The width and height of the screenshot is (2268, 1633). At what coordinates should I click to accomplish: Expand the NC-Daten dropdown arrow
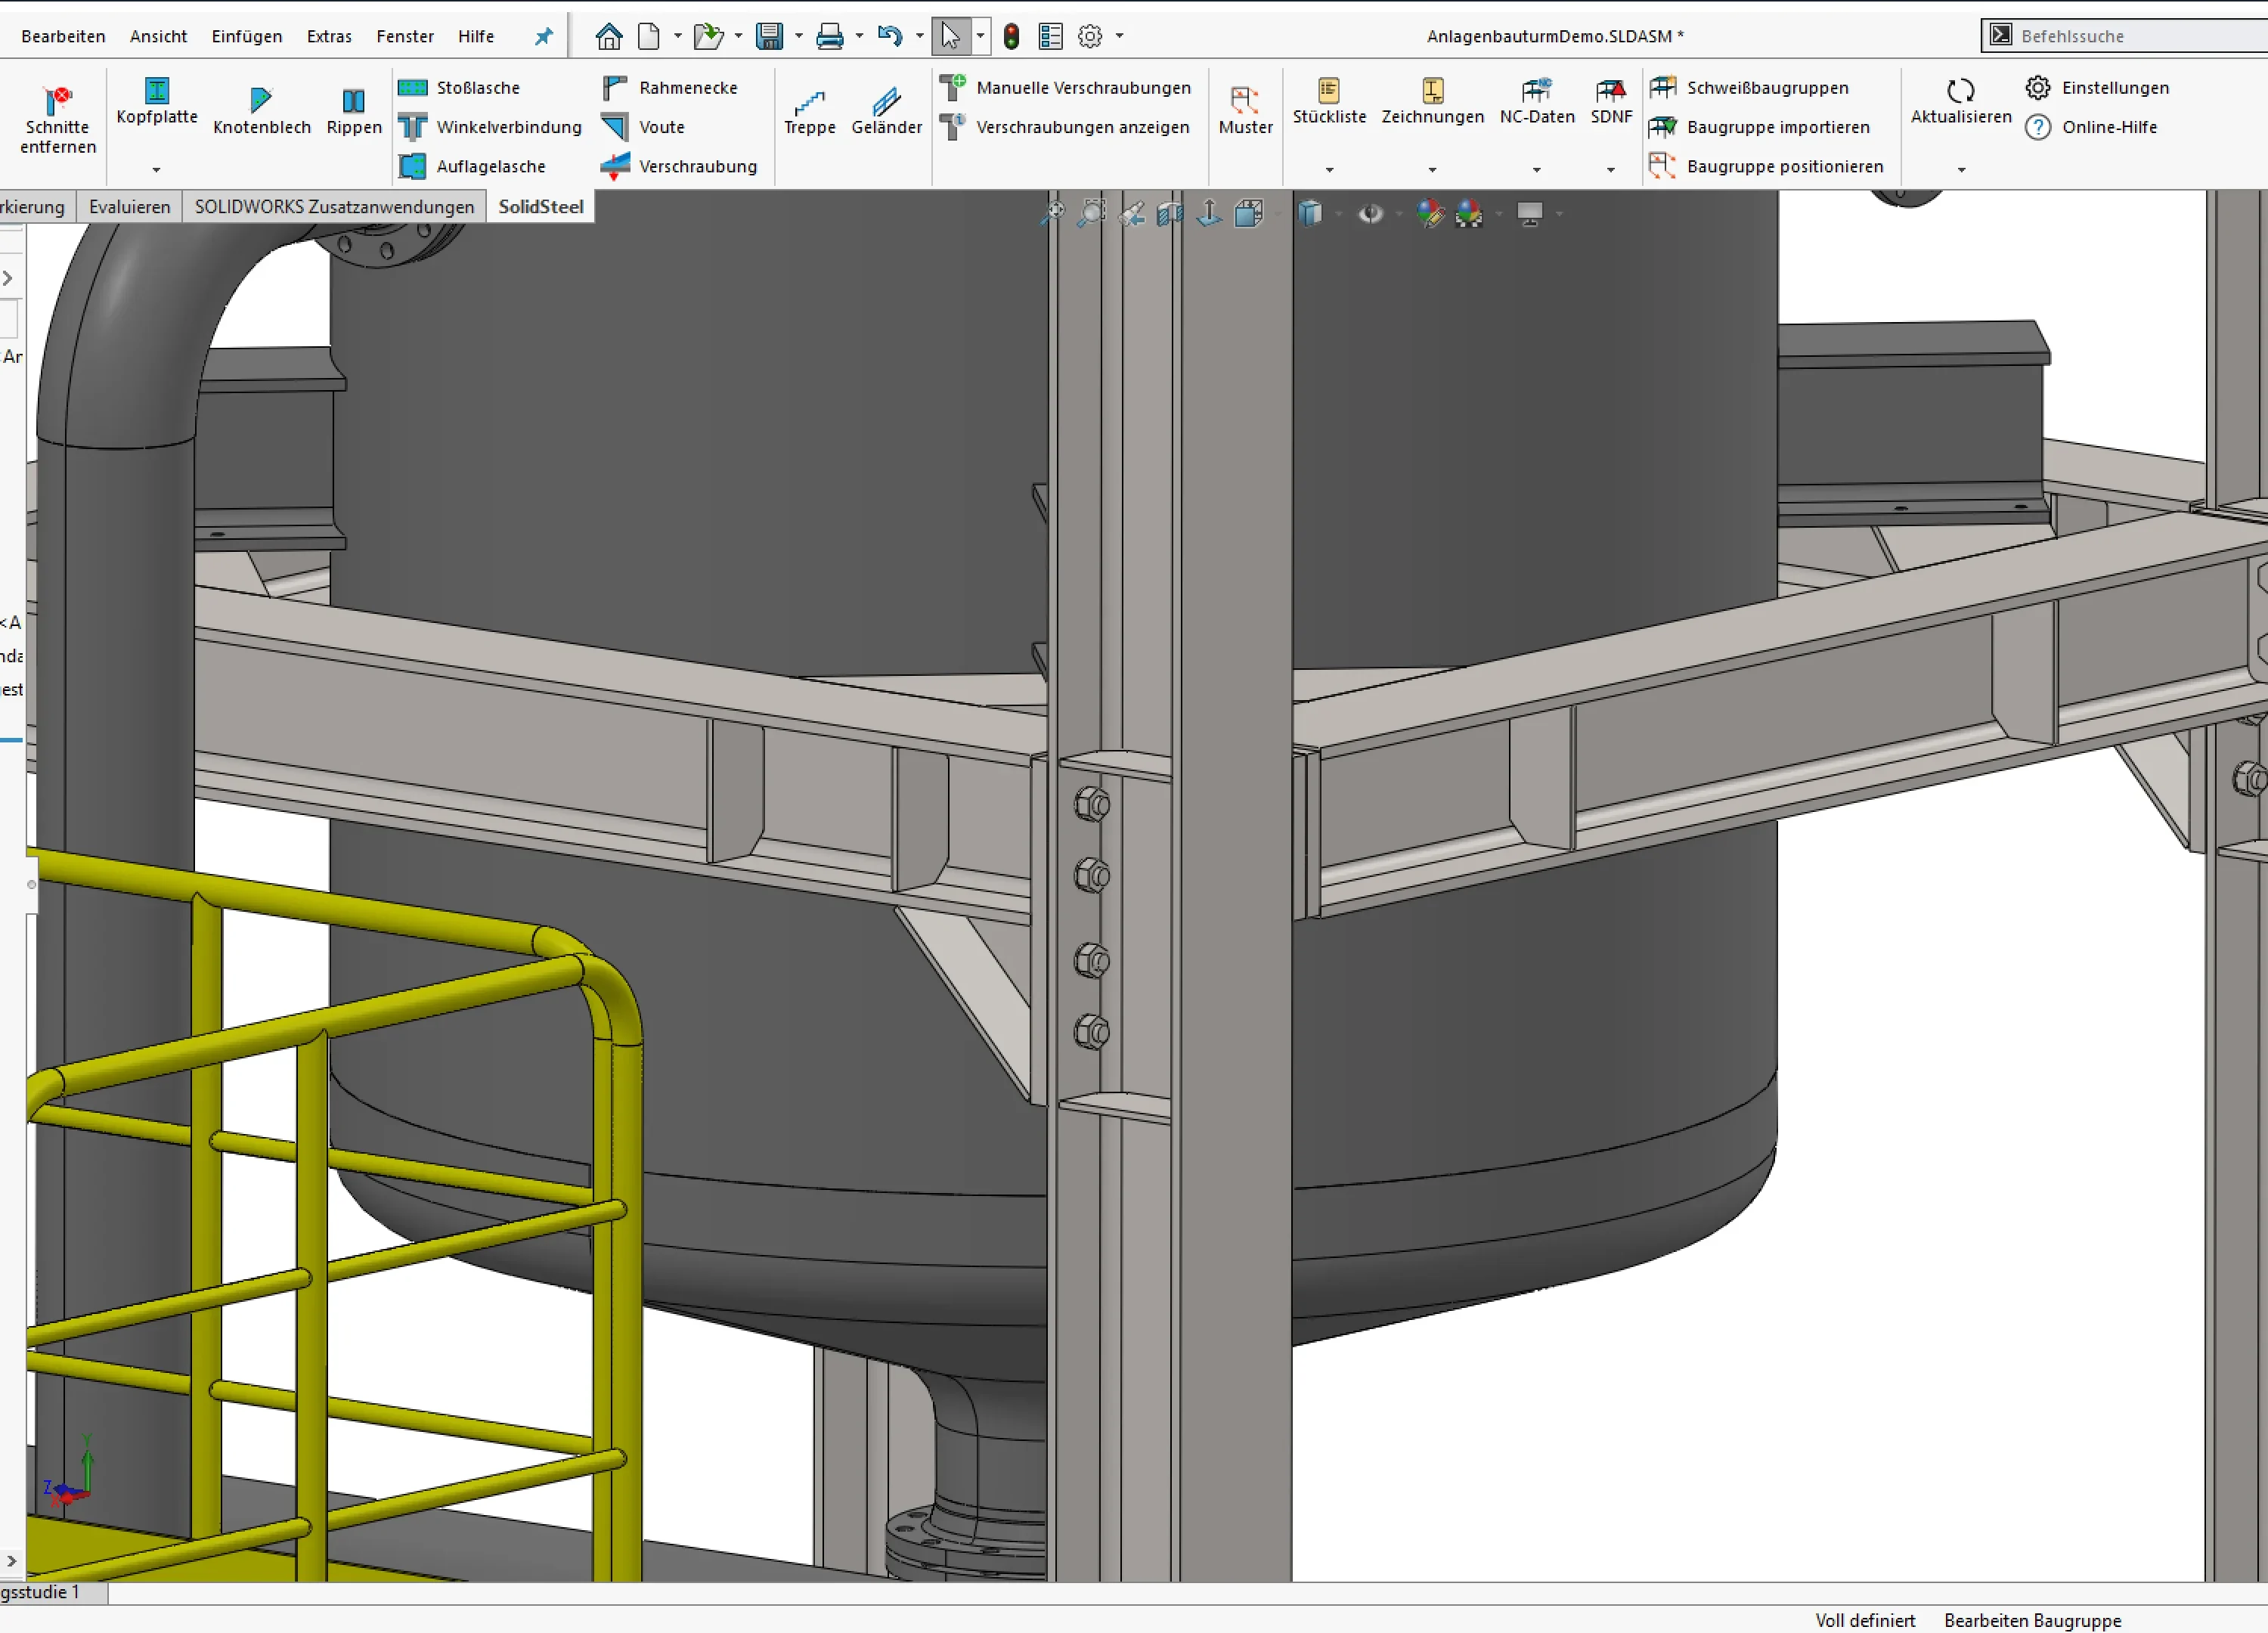tap(1537, 170)
